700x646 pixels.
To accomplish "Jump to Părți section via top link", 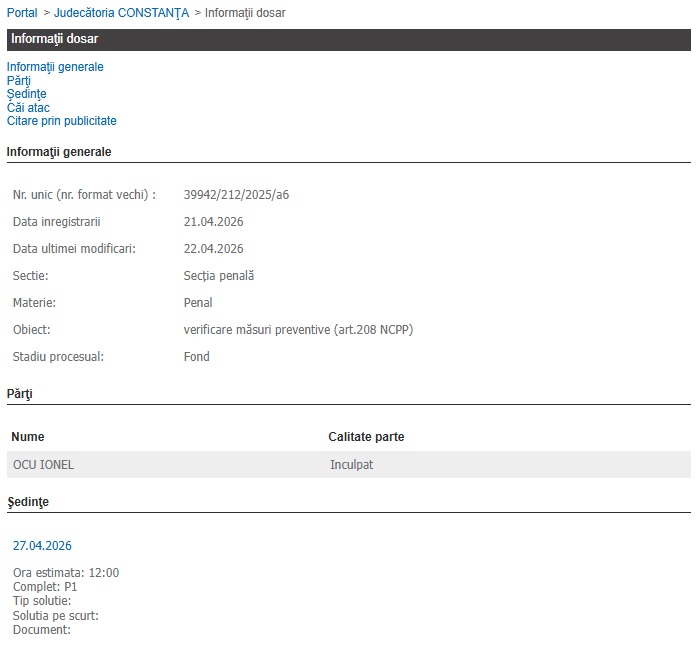I will pos(19,81).
